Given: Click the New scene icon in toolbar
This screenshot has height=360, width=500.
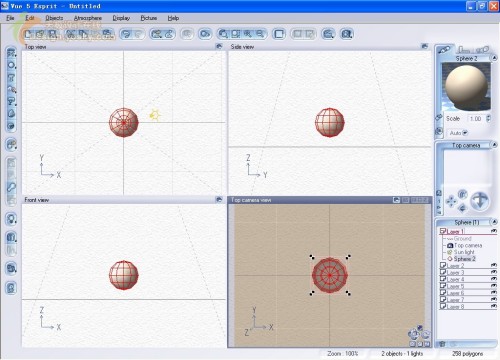Looking at the screenshot, I should (x=28, y=34).
